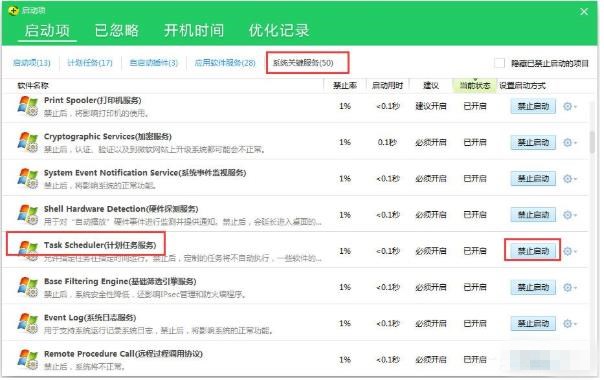Select Remote Procedure Call row title

123,354
